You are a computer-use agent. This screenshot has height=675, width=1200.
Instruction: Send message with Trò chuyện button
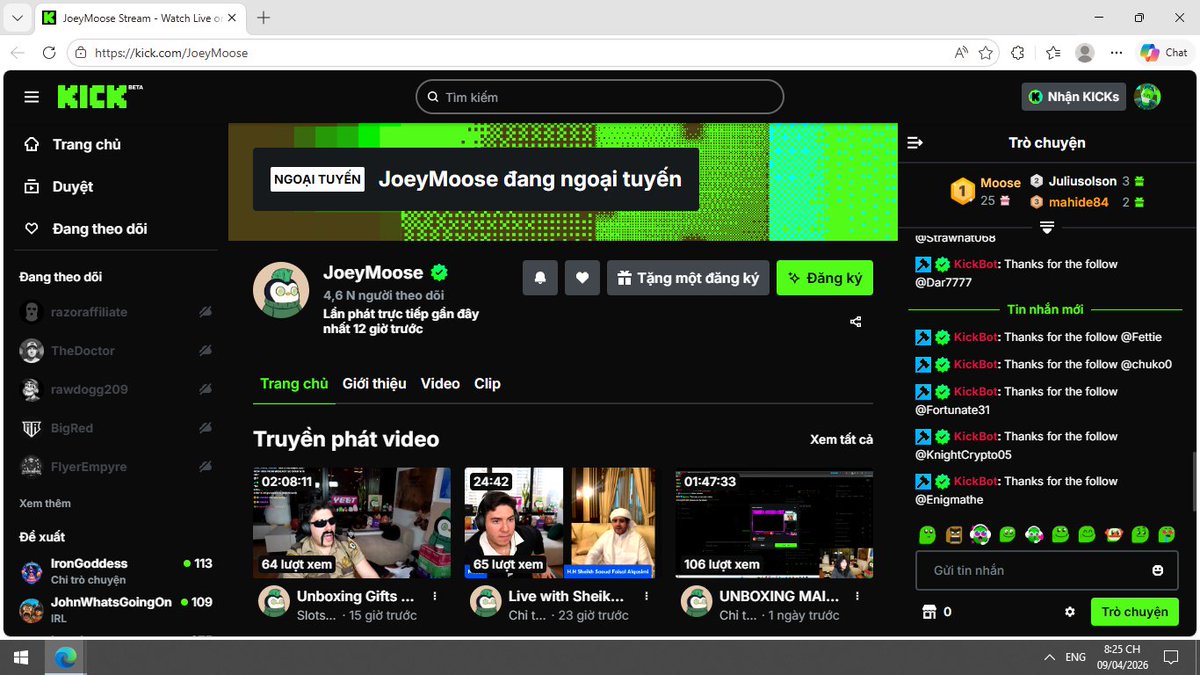pos(1134,612)
